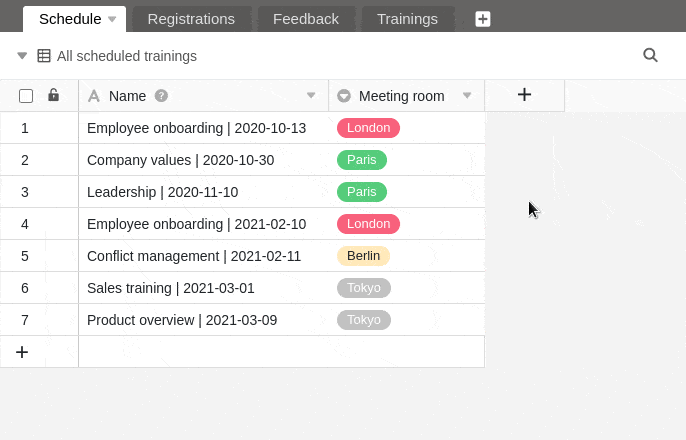Click the search magnifier icon
Viewport: 686px width, 440px height.
coord(650,56)
